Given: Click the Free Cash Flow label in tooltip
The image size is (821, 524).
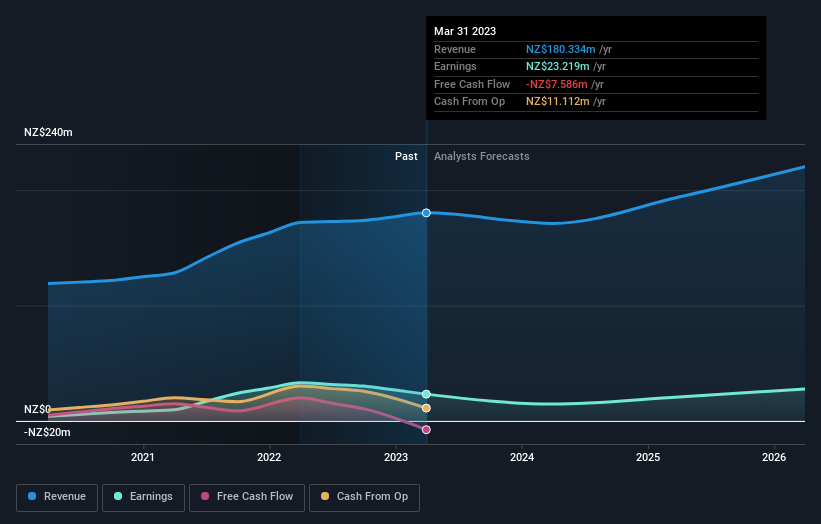Looking at the screenshot, I should coord(472,84).
